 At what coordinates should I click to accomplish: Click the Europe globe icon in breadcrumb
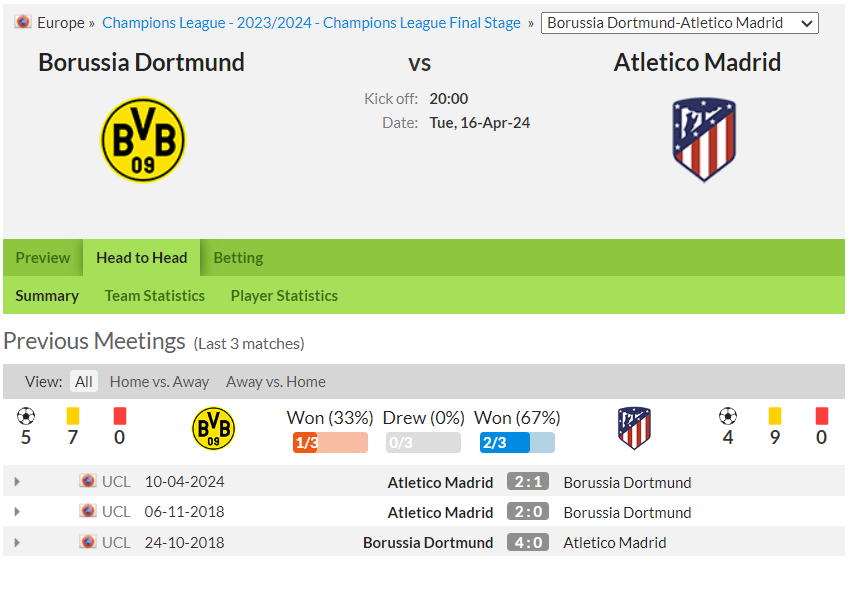pyautogui.click(x=23, y=22)
